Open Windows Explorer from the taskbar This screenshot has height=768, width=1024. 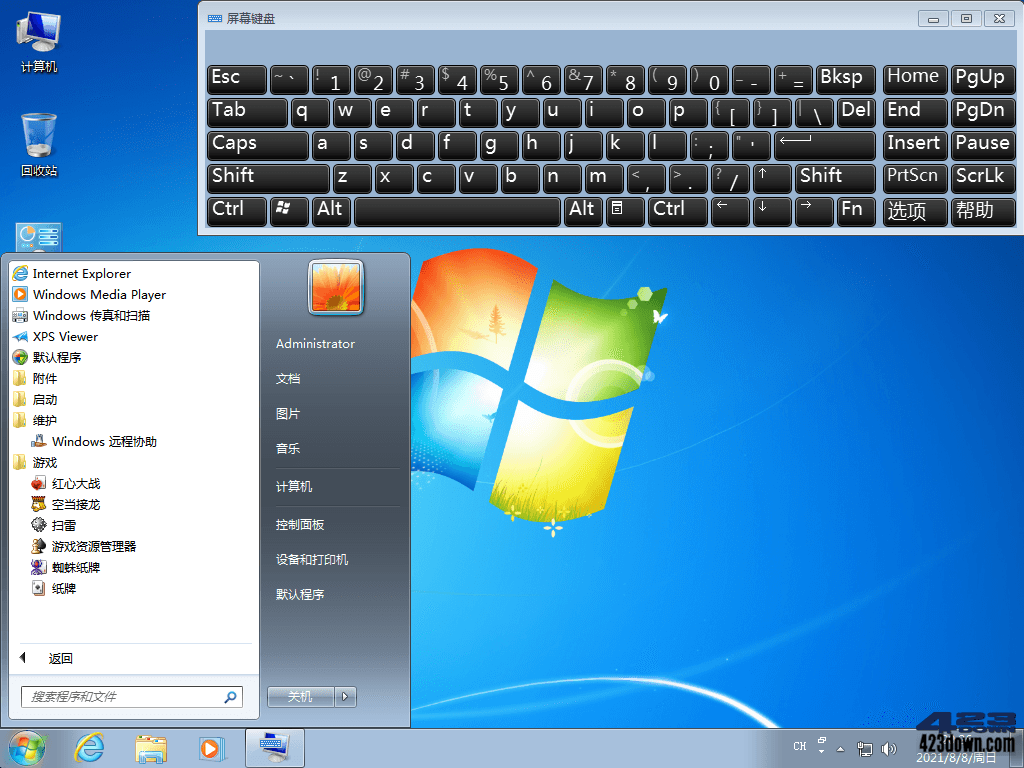[x=150, y=747]
